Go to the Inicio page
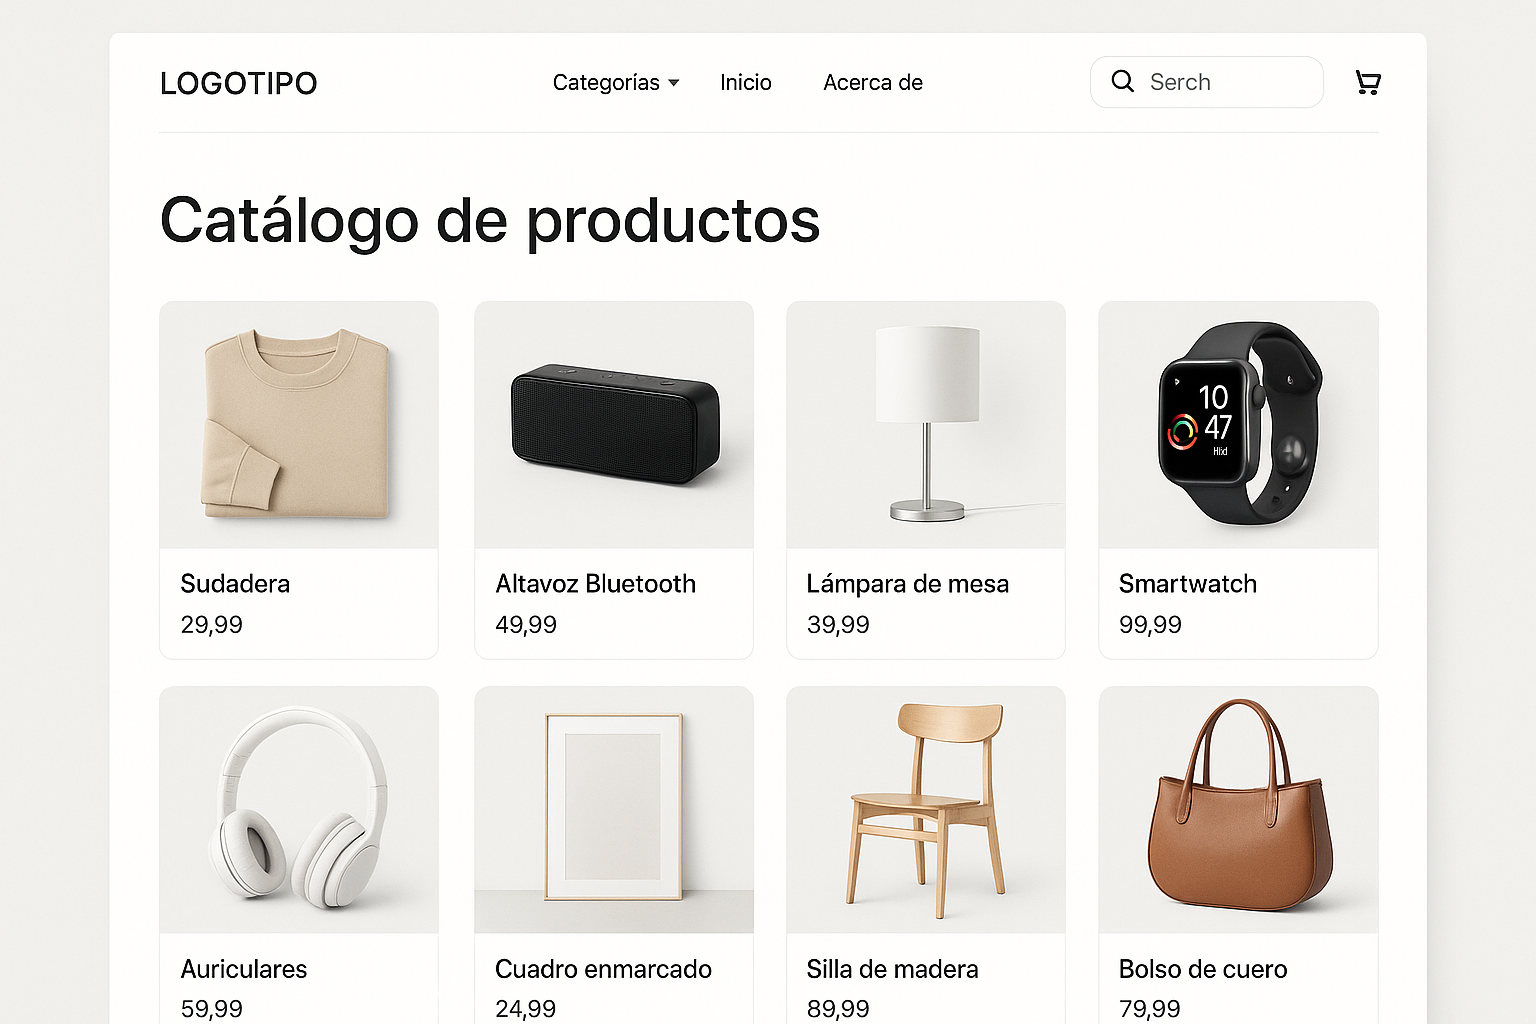1536x1024 pixels. click(746, 82)
